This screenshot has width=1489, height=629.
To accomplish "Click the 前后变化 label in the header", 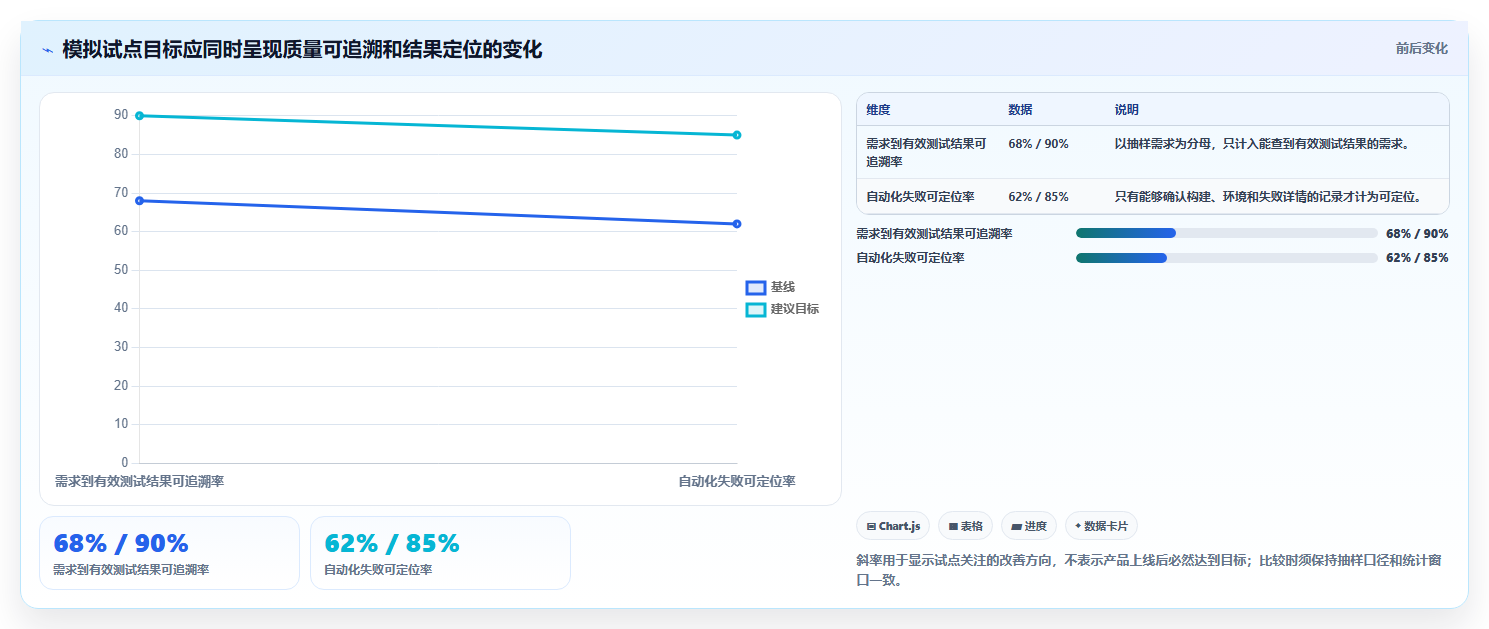I will point(1421,49).
